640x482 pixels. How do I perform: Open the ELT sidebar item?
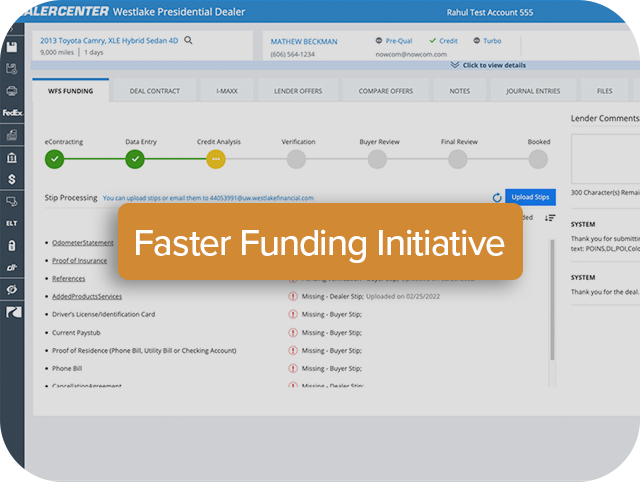click(12, 223)
